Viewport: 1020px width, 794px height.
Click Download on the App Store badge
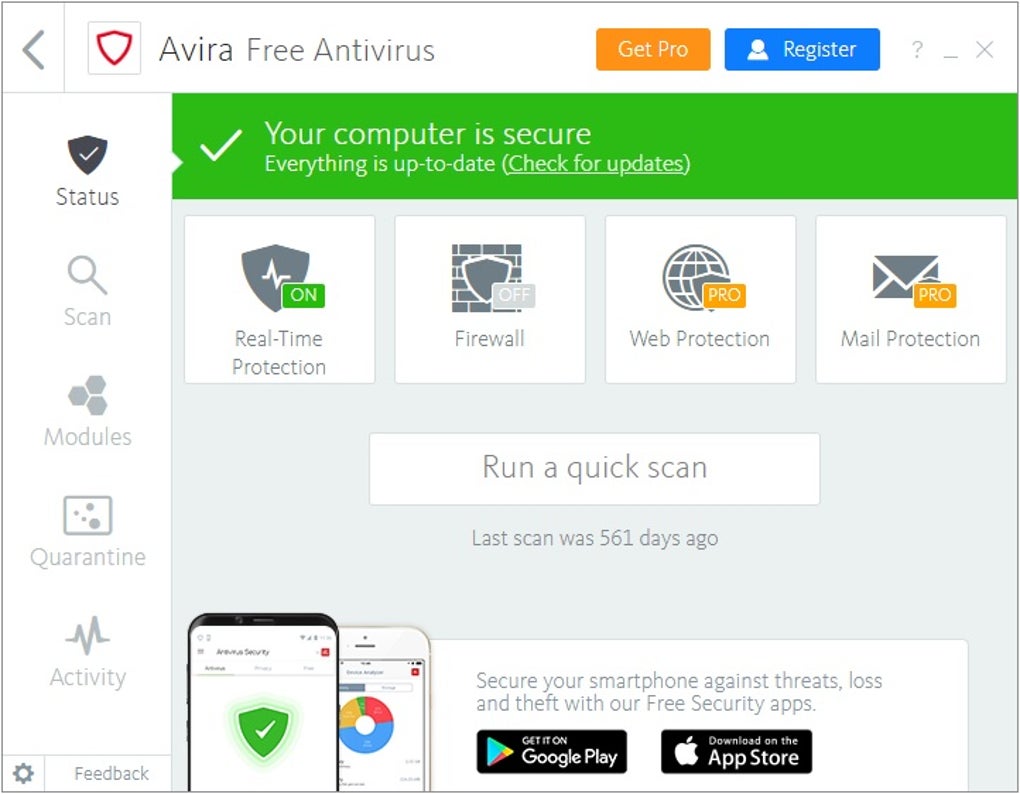point(736,752)
